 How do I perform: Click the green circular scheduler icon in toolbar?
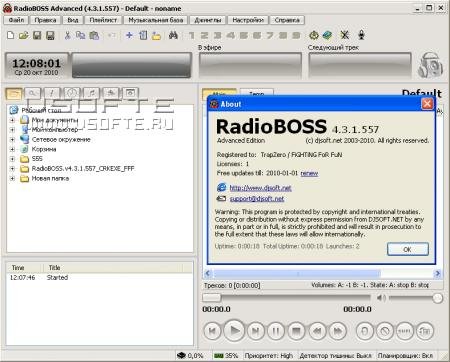point(314,35)
